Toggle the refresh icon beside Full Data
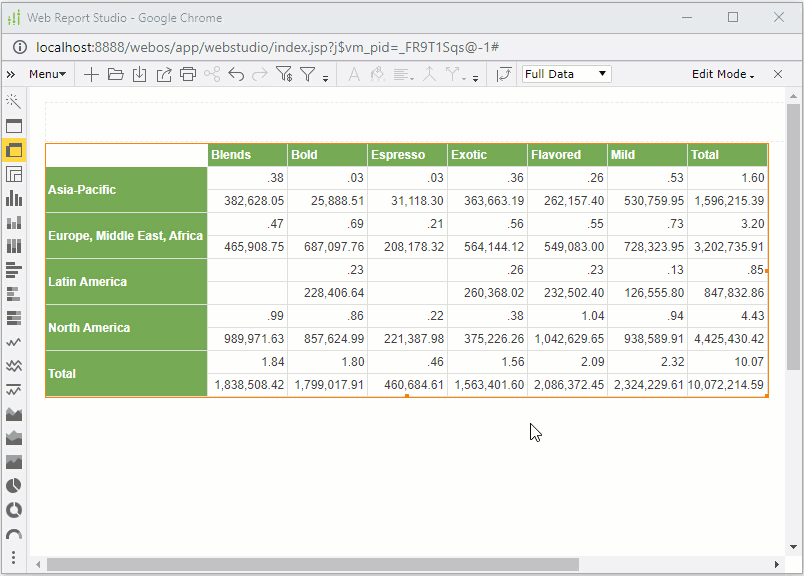 (503, 74)
